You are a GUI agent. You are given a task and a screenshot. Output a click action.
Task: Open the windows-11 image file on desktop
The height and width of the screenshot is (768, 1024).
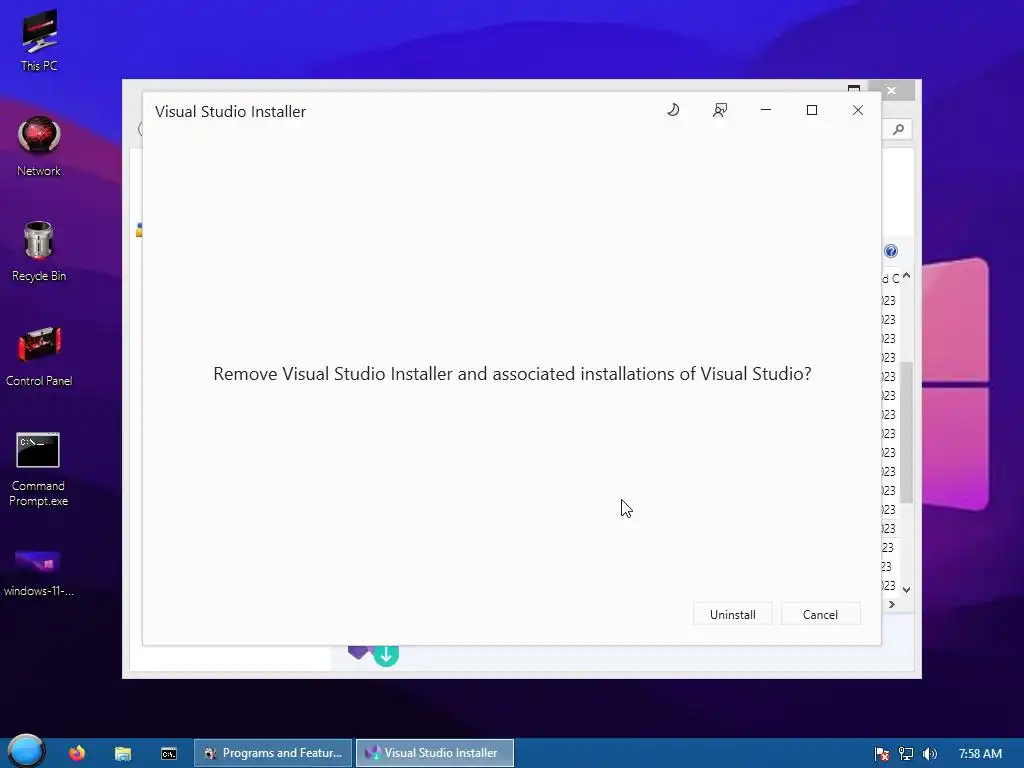point(39,573)
